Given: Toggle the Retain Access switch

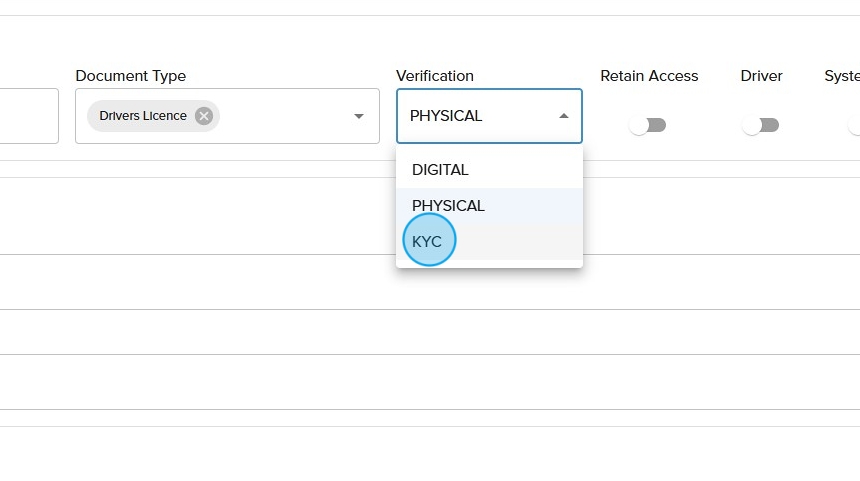Looking at the screenshot, I should click(648, 125).
